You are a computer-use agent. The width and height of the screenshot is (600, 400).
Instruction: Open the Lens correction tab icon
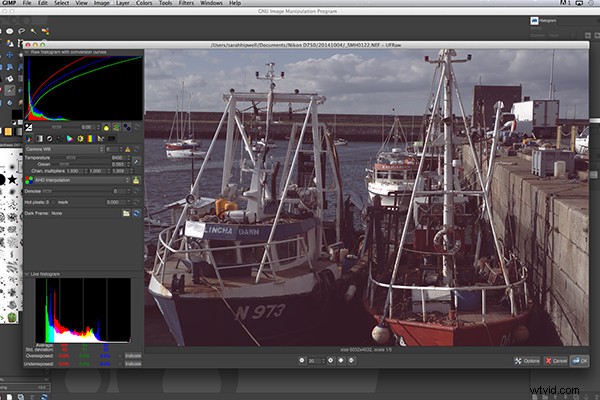click(x=49, y=139)
